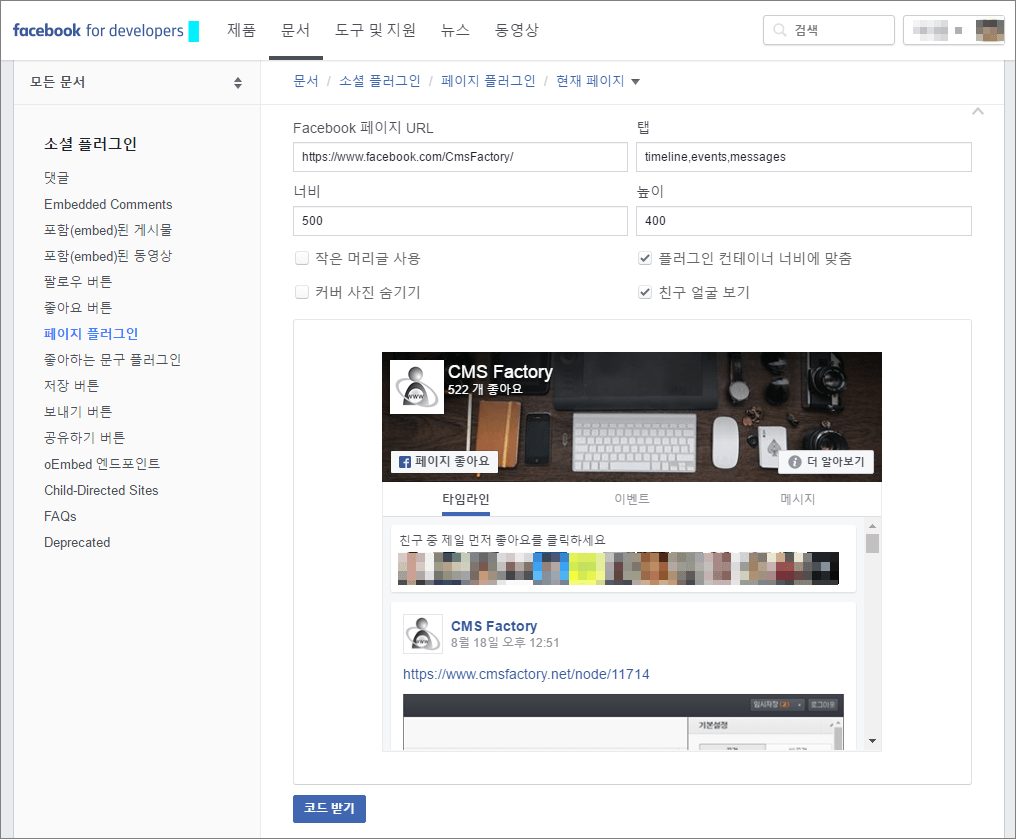Focus the Facebook 페이지 URL field
Viewport: 1016px width, 839px height.
pyautogui.click(x=460, y=157)
